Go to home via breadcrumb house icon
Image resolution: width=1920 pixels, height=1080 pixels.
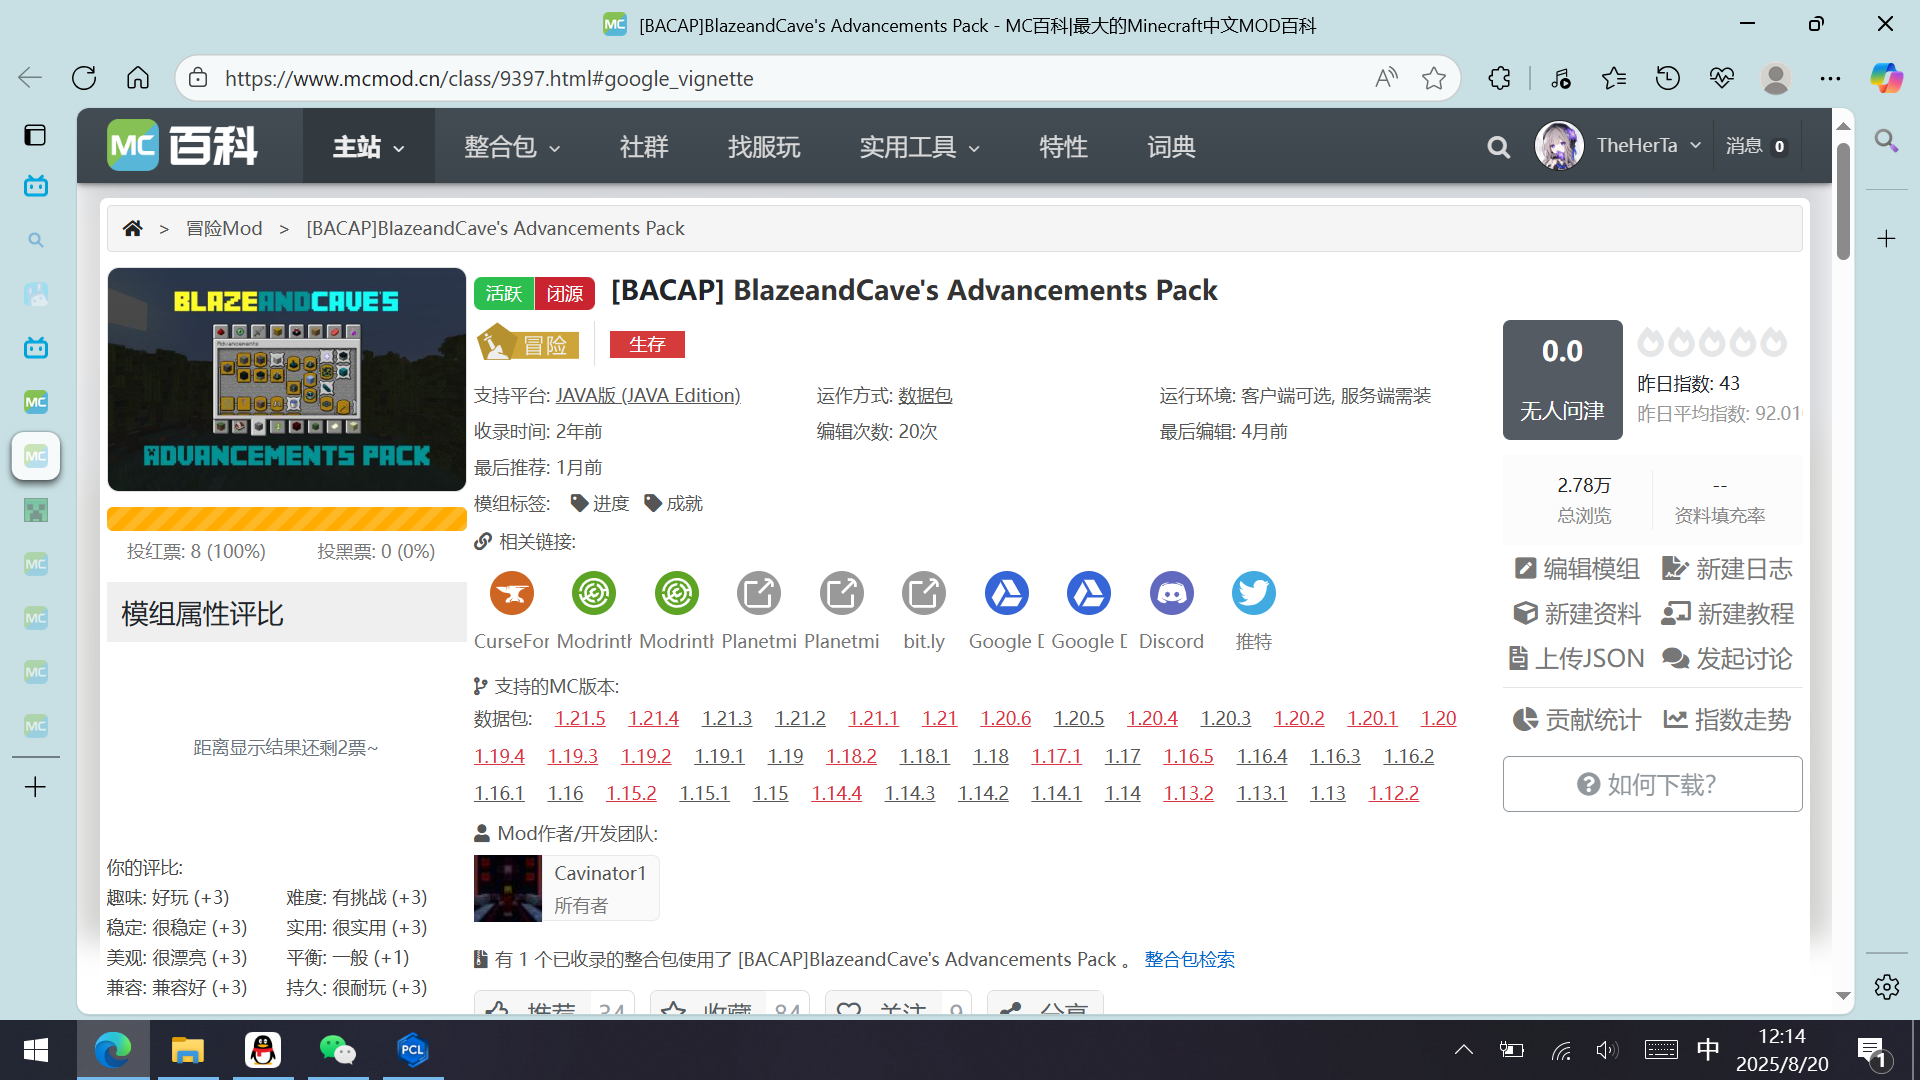coord(132,228)
